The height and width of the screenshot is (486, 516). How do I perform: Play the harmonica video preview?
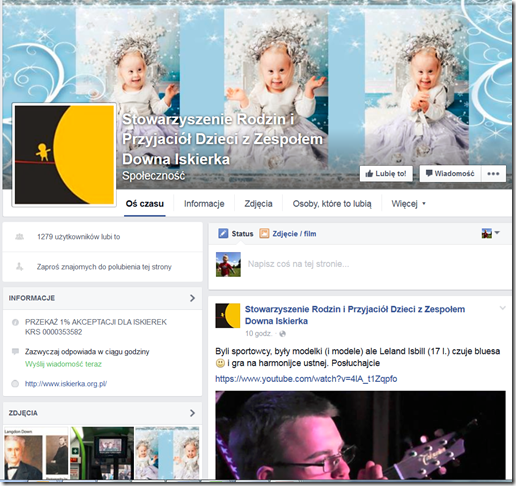coord(360,435)
